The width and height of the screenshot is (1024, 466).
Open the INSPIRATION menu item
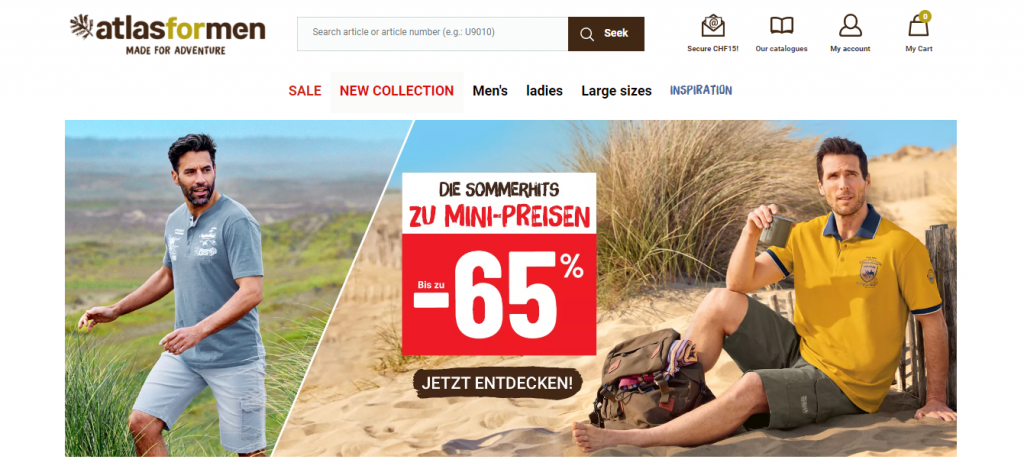point(701,90)
